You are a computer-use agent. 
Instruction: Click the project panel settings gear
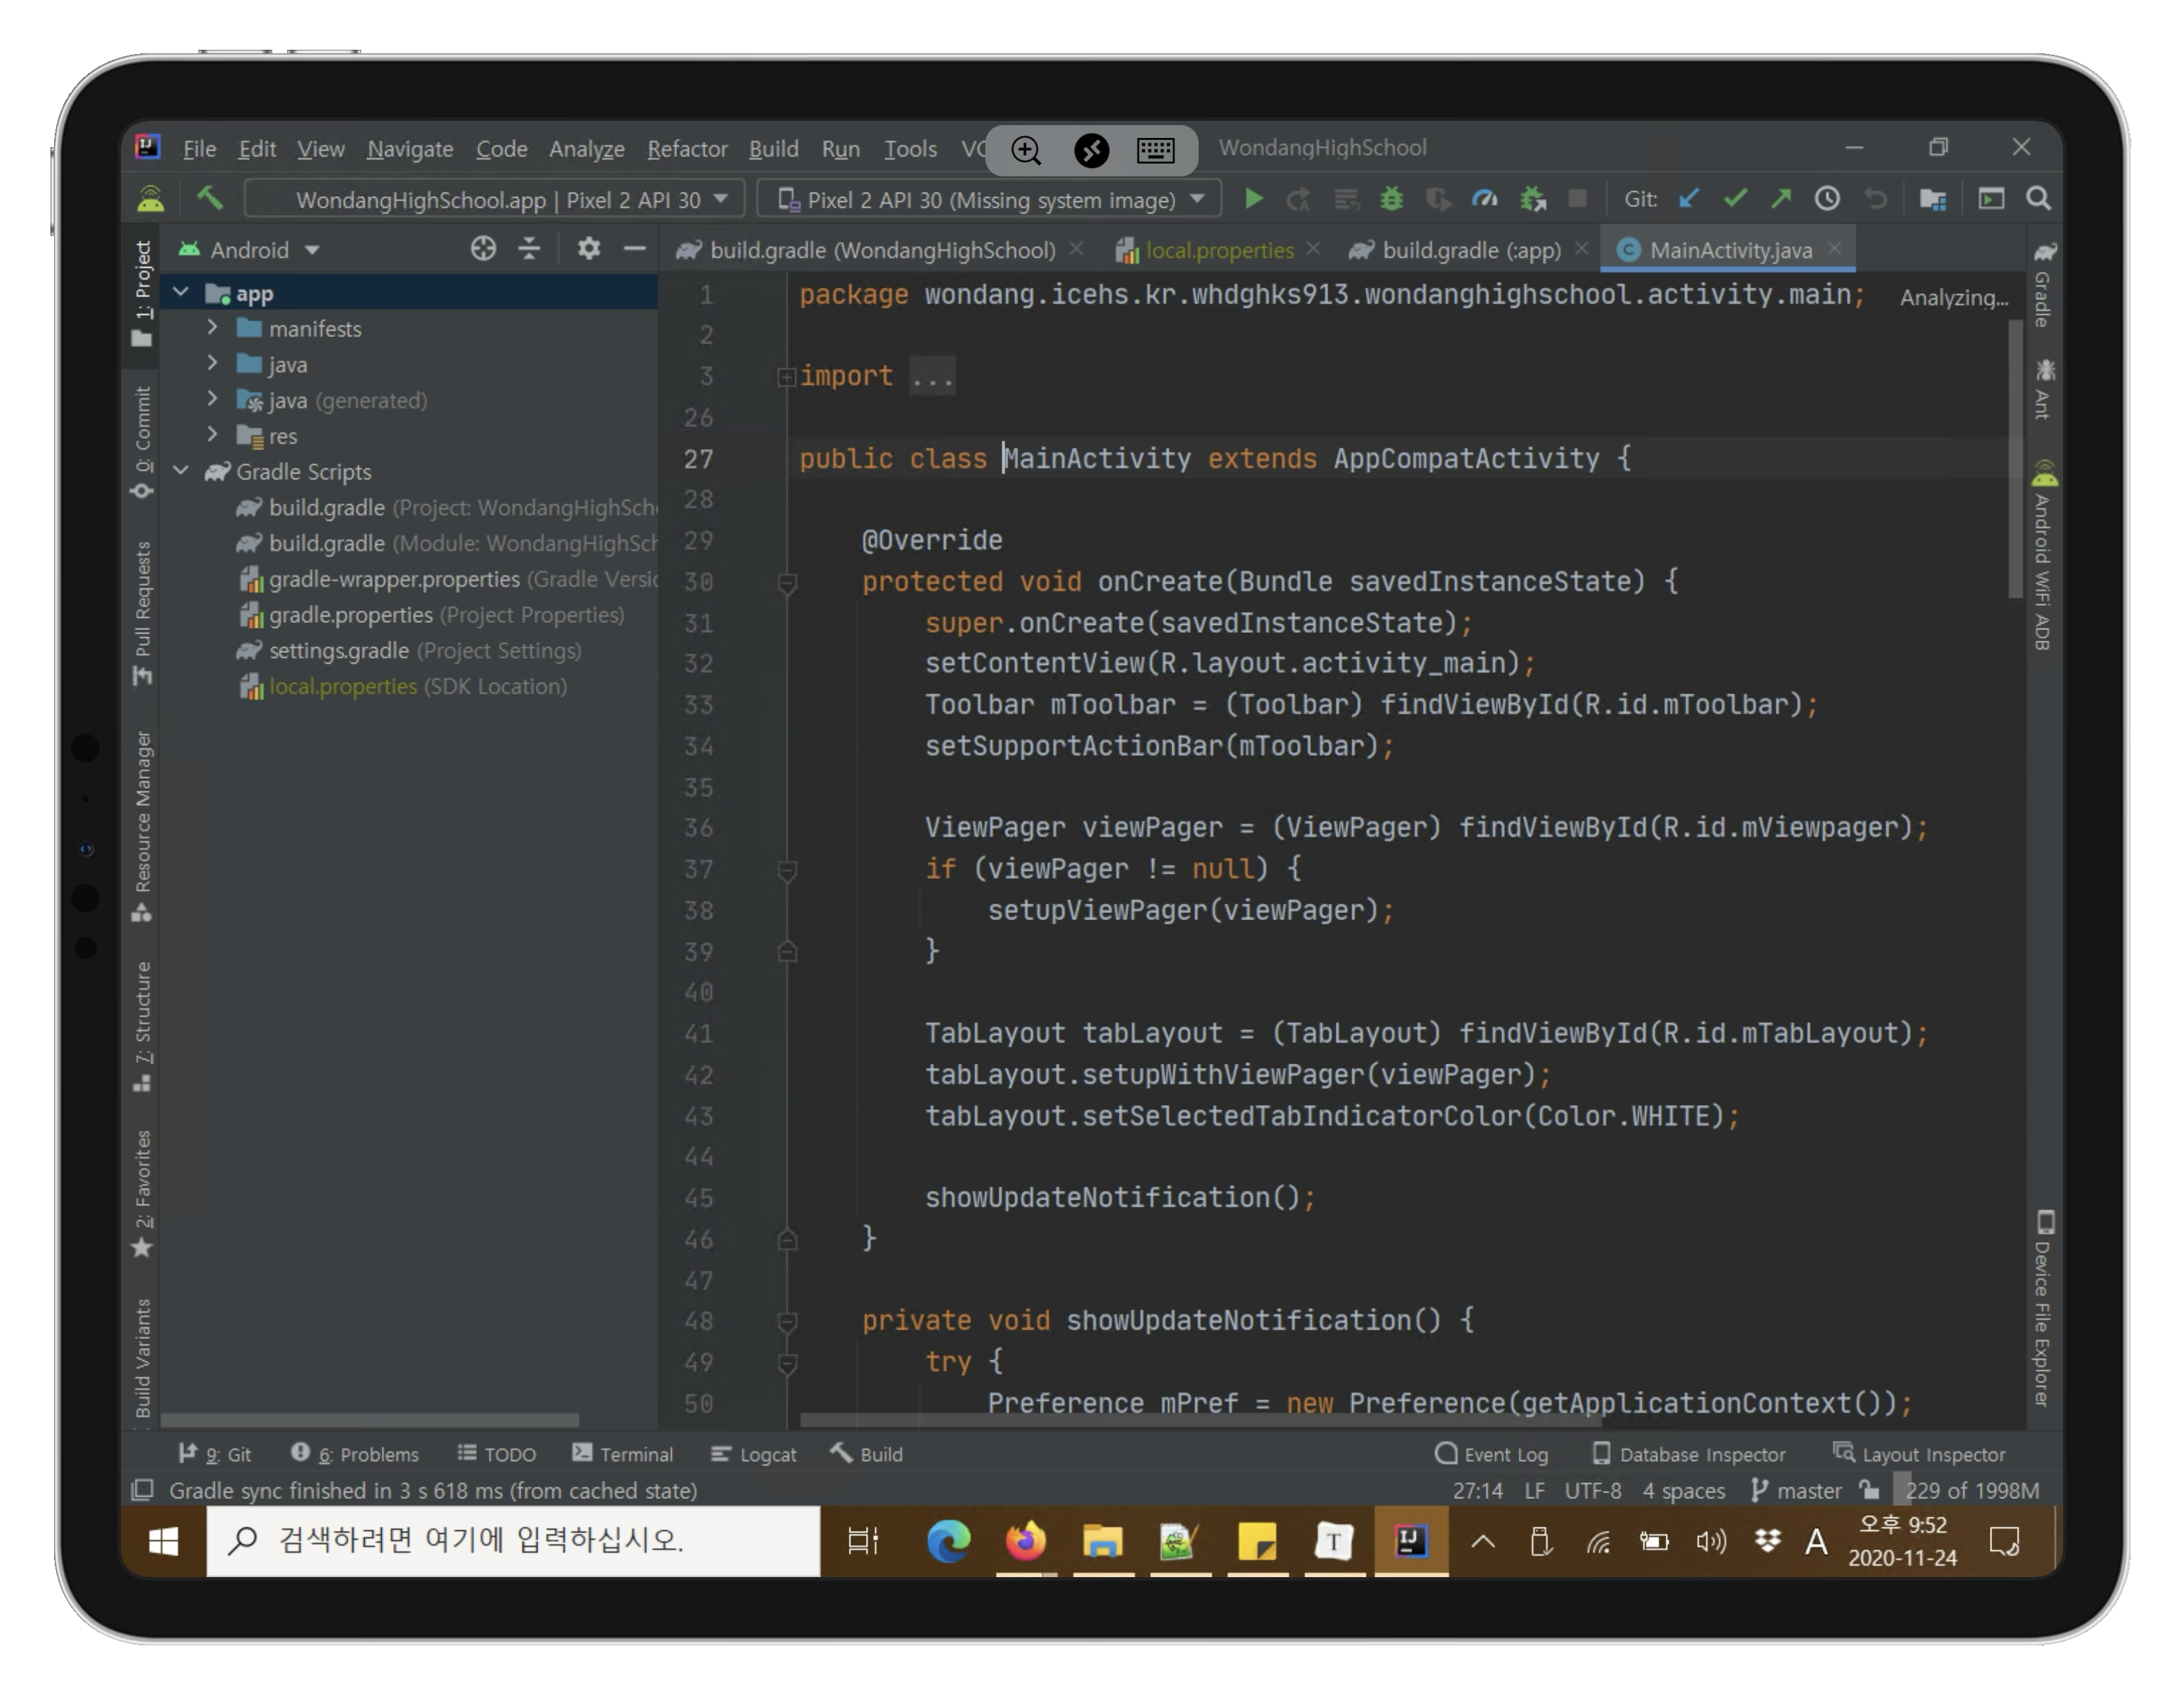589,248
